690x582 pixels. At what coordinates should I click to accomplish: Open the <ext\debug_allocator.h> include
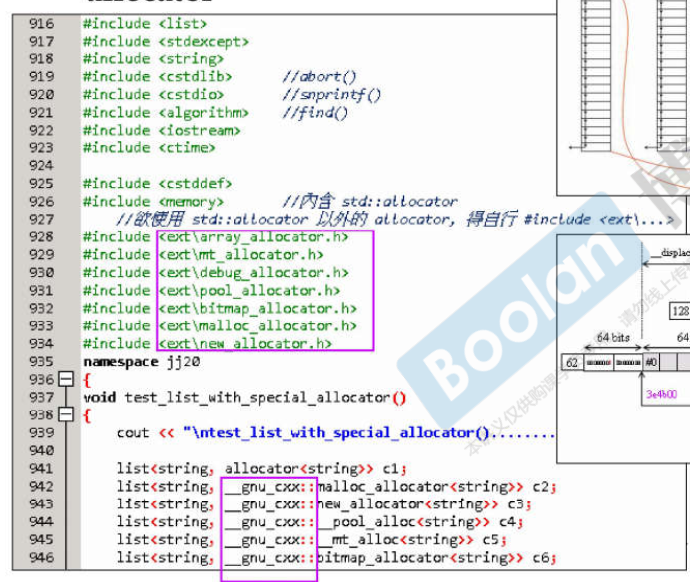[253, 273]
